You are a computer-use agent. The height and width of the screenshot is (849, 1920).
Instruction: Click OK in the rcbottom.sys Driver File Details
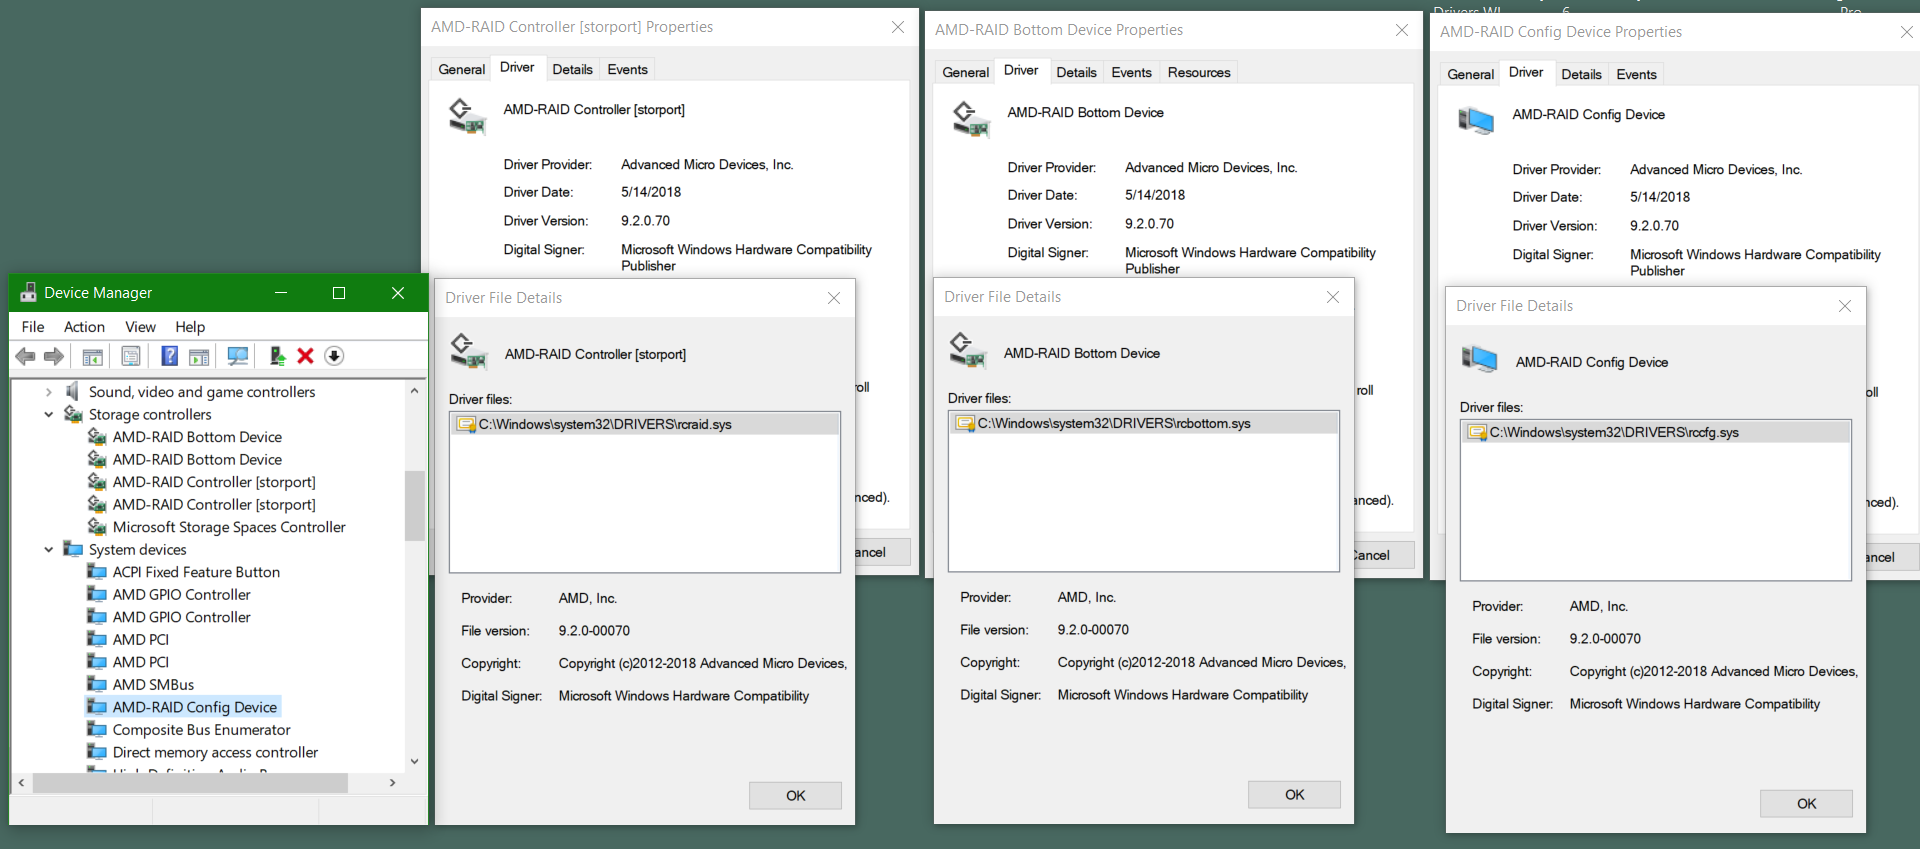click(1294, 794)
